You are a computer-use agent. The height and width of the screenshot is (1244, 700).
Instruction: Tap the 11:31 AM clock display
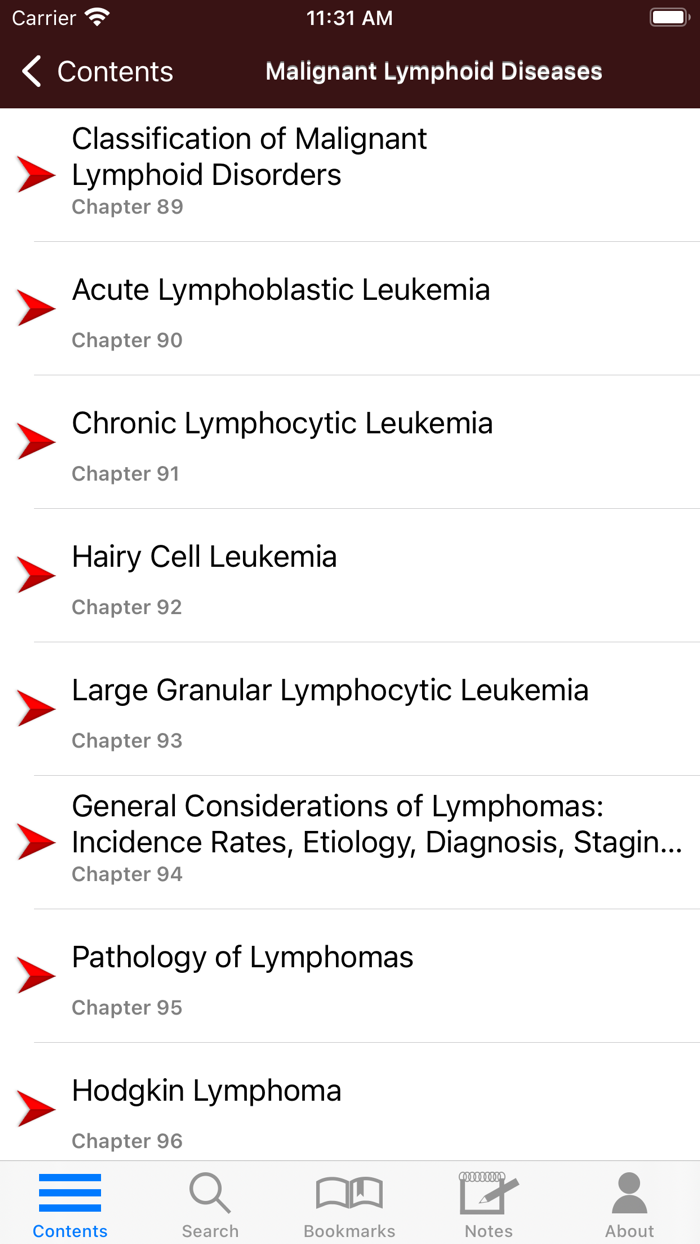(x=350, y=16)
